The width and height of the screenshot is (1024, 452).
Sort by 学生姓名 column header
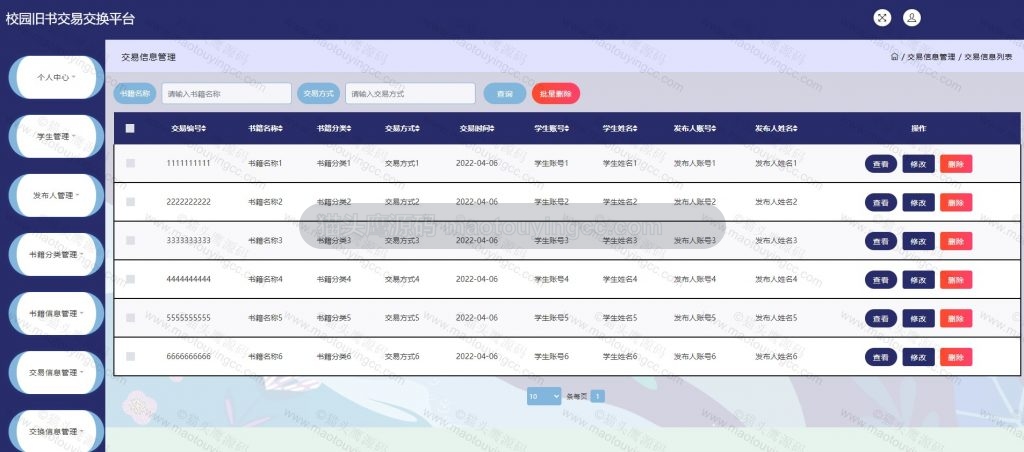[x=619, y=129]
